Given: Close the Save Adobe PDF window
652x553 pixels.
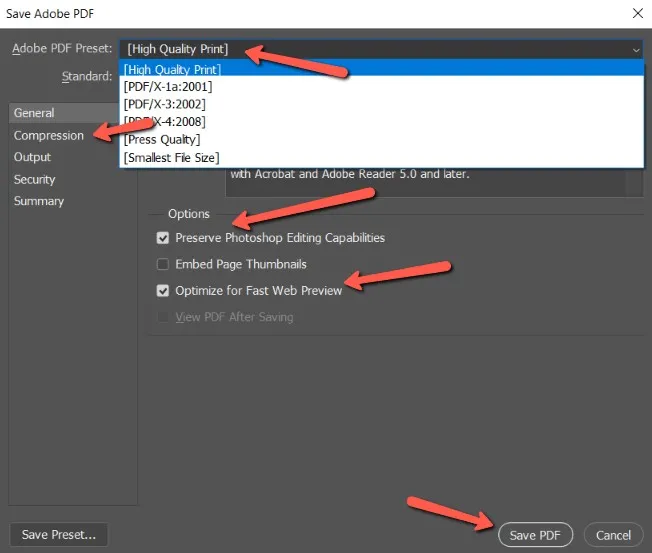Looking at the screenshot, I should click(x=637, y=13).
